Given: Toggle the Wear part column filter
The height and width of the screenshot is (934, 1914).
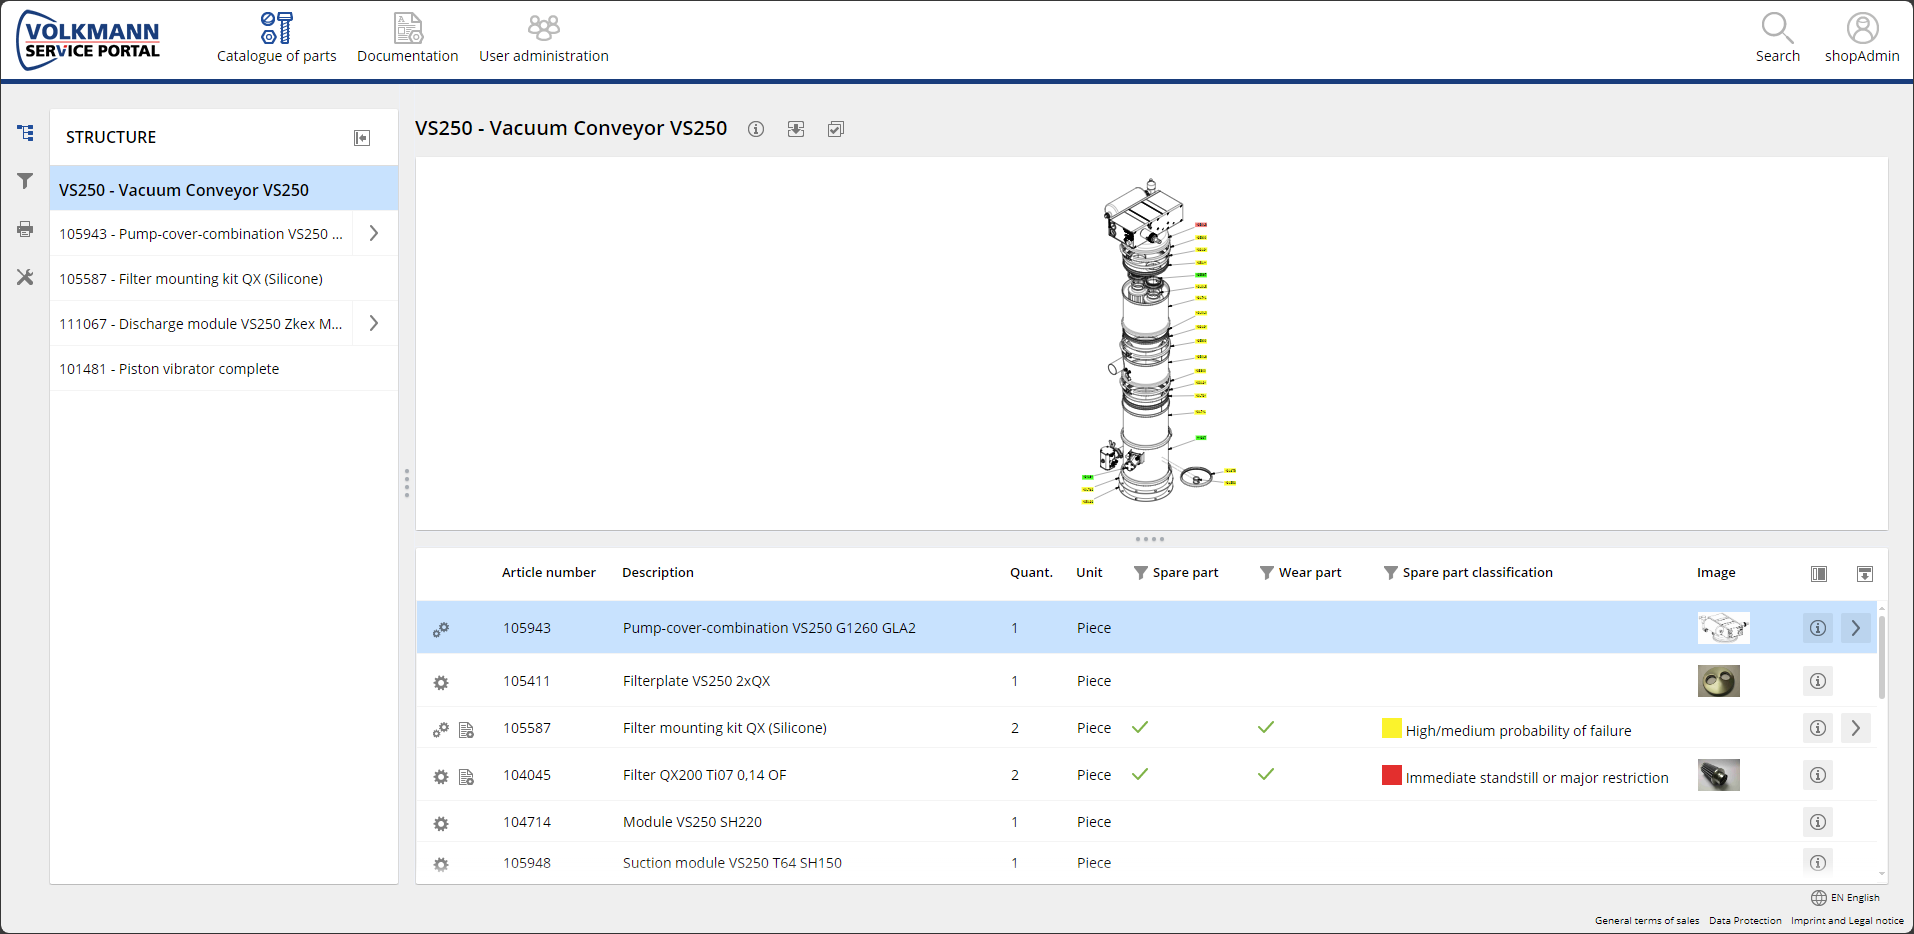Looking at the screenshot, I should [1267, 573].
